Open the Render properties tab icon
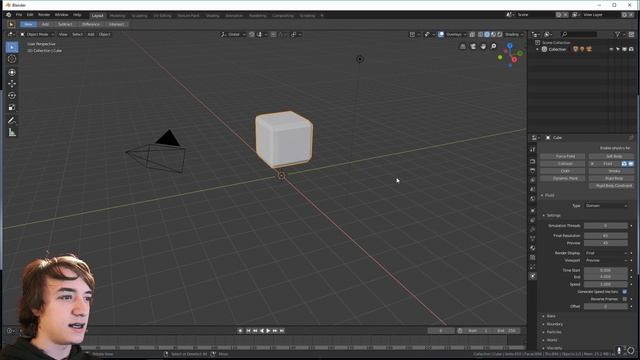This screenshot has width=640, height=360. coord(533,161)
